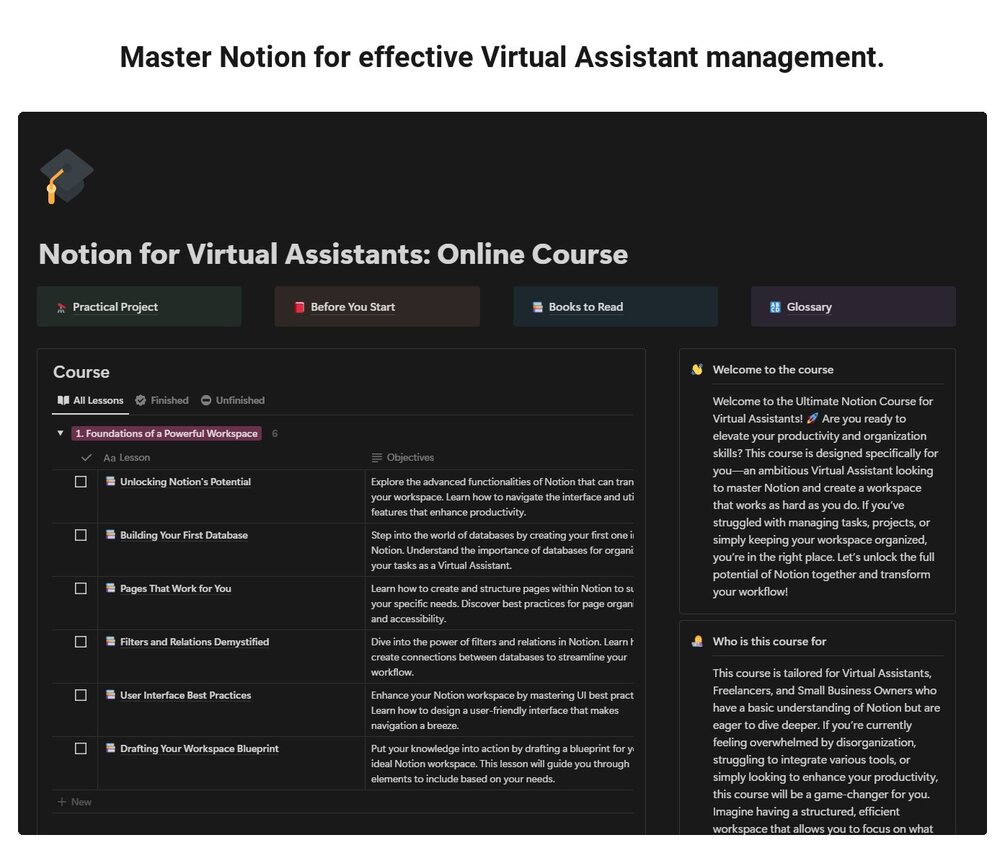Click the Objectives column lines icon
The width and height of the screenshot is (1005, 853).
pyautogui.click(x=377, y=458)
